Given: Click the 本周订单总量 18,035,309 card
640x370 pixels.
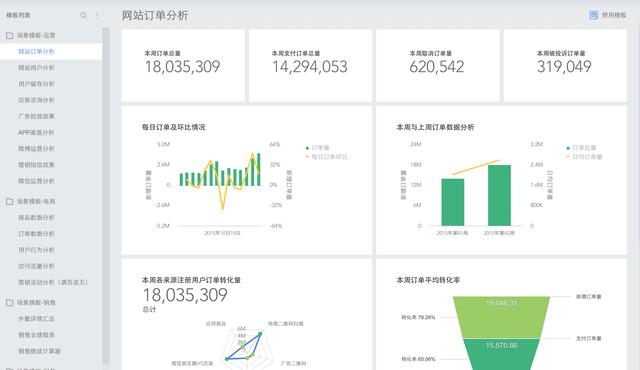Looking at the screenshot, I should click(183, 65).
